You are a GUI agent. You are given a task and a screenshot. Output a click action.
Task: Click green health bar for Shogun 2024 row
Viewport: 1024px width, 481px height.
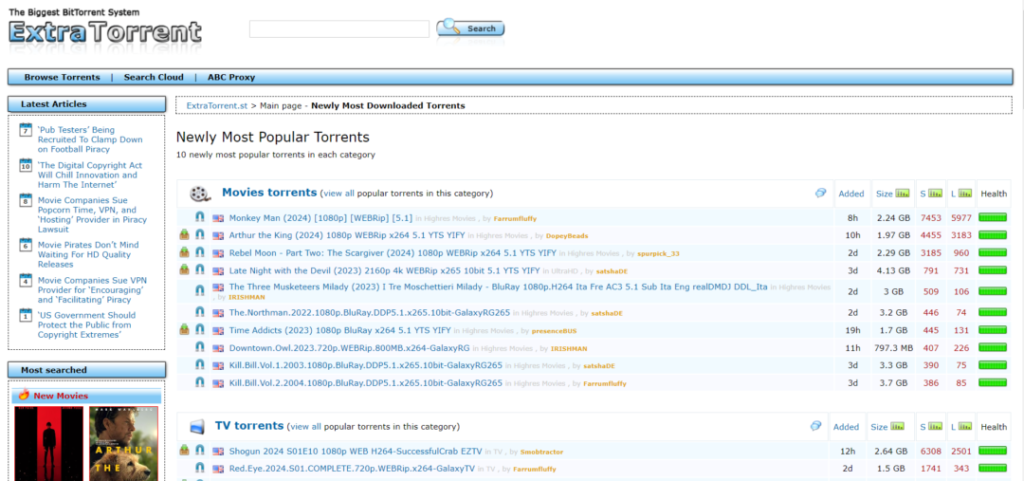(x=993, y=450)
